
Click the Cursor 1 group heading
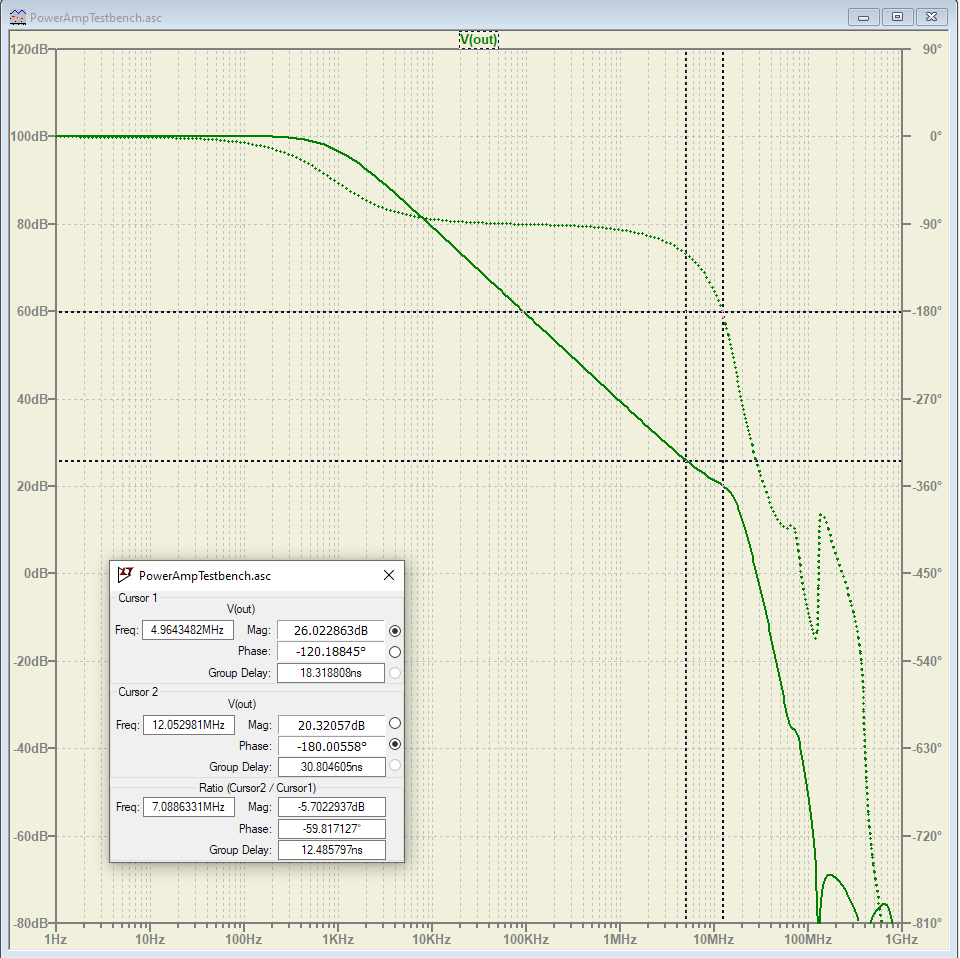(x=138, y=598)
